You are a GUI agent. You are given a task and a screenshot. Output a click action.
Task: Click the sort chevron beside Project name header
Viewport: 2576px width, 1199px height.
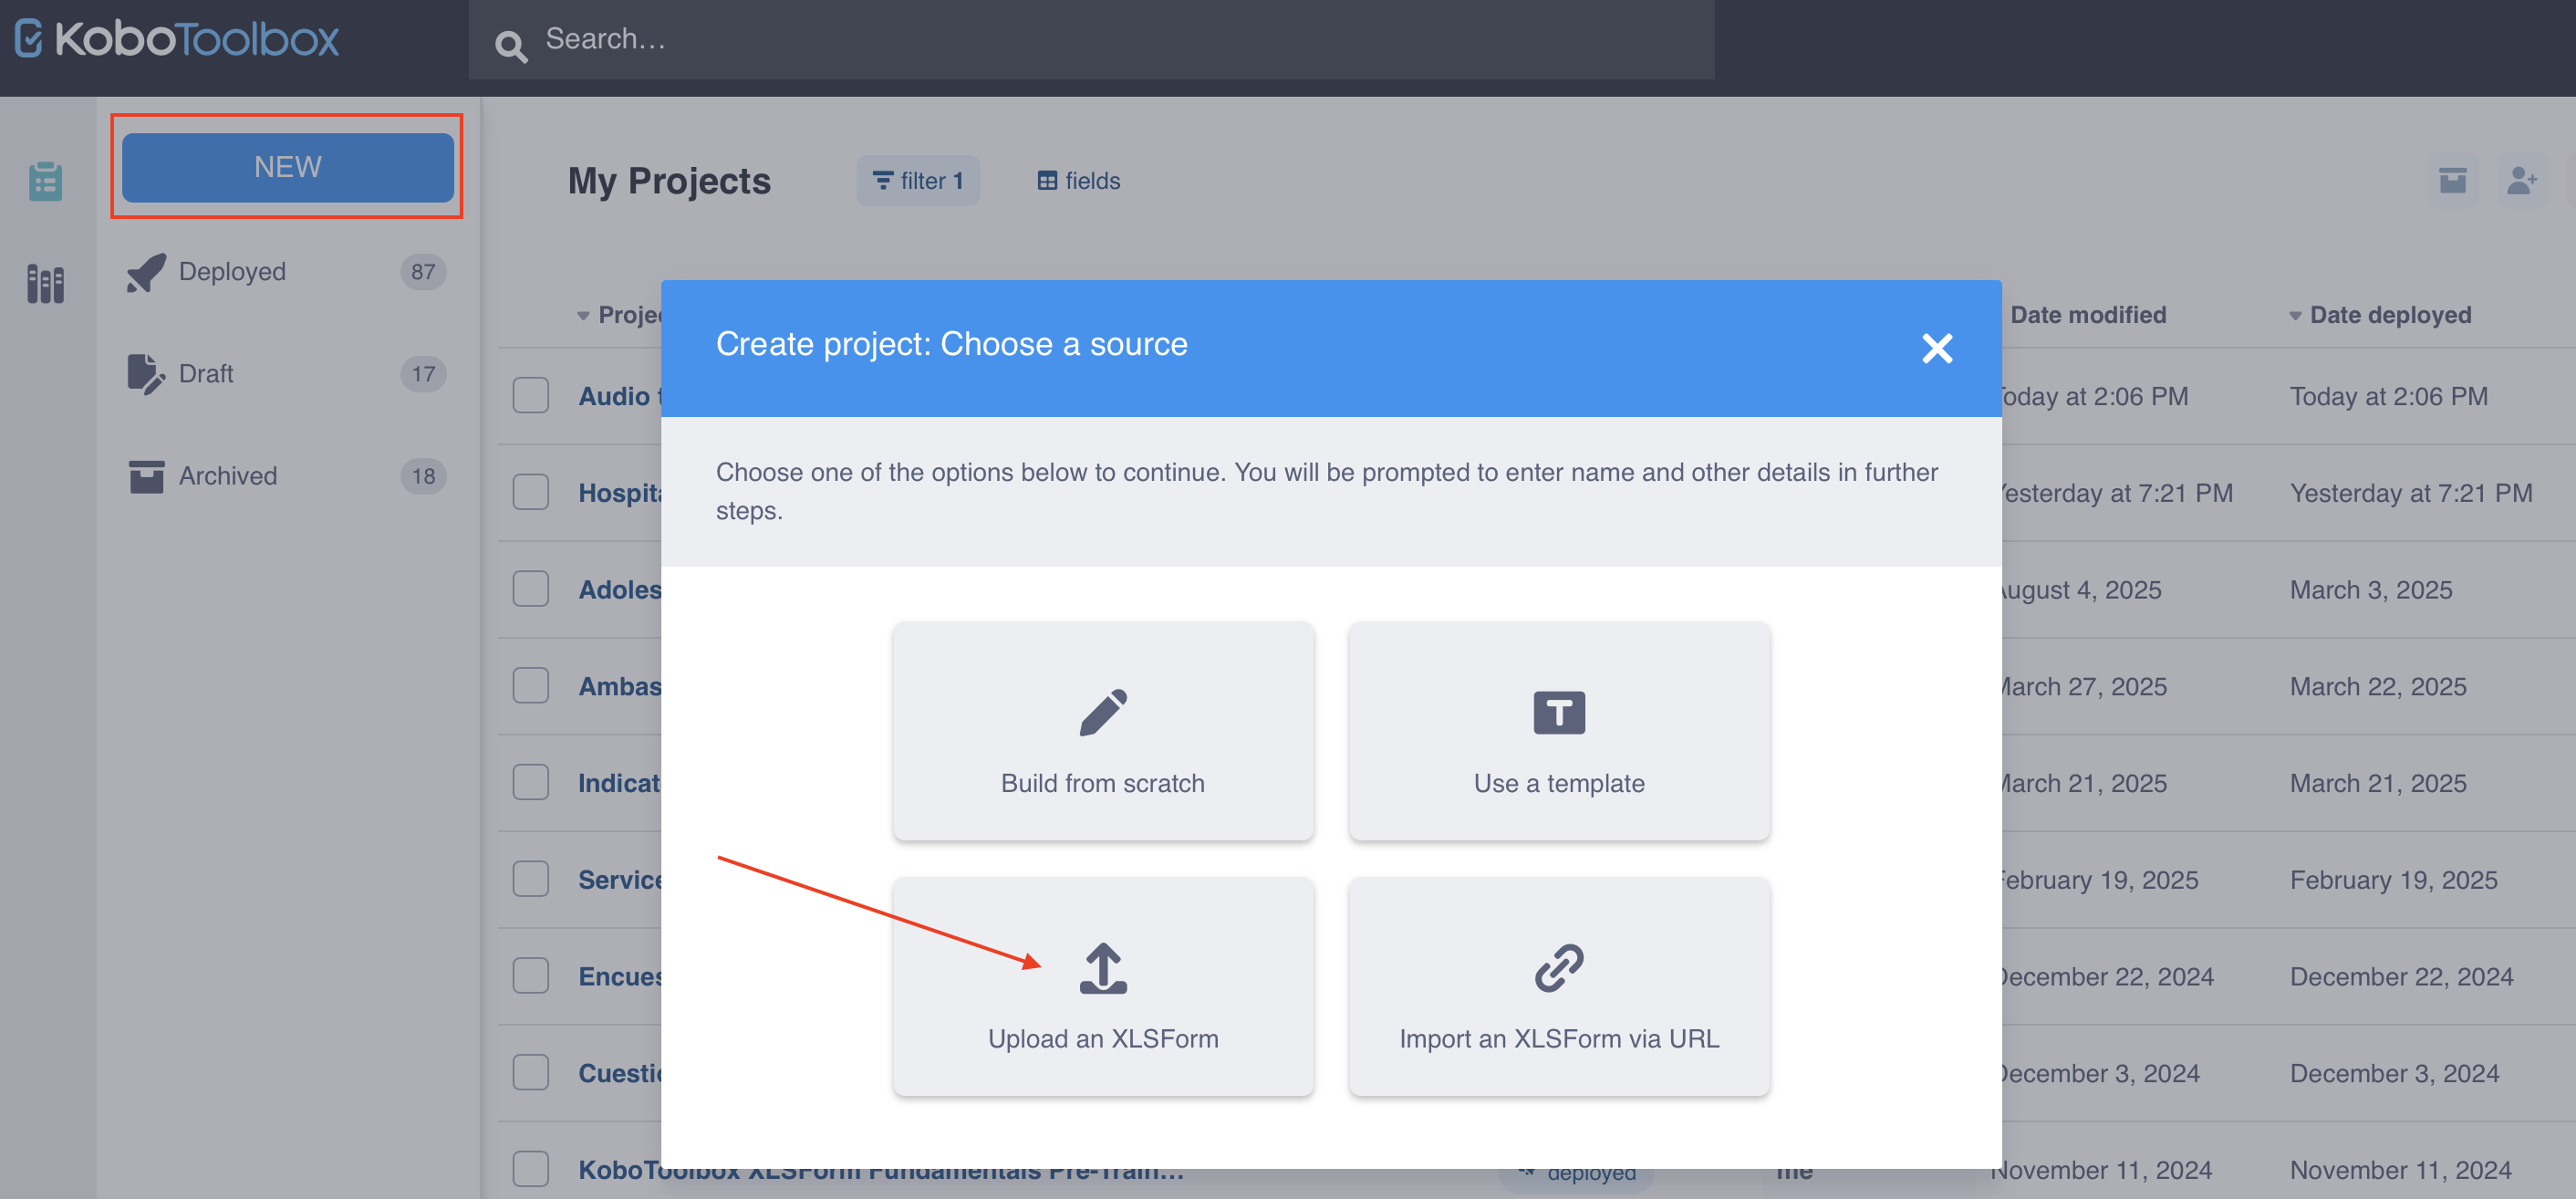[585, 314]
